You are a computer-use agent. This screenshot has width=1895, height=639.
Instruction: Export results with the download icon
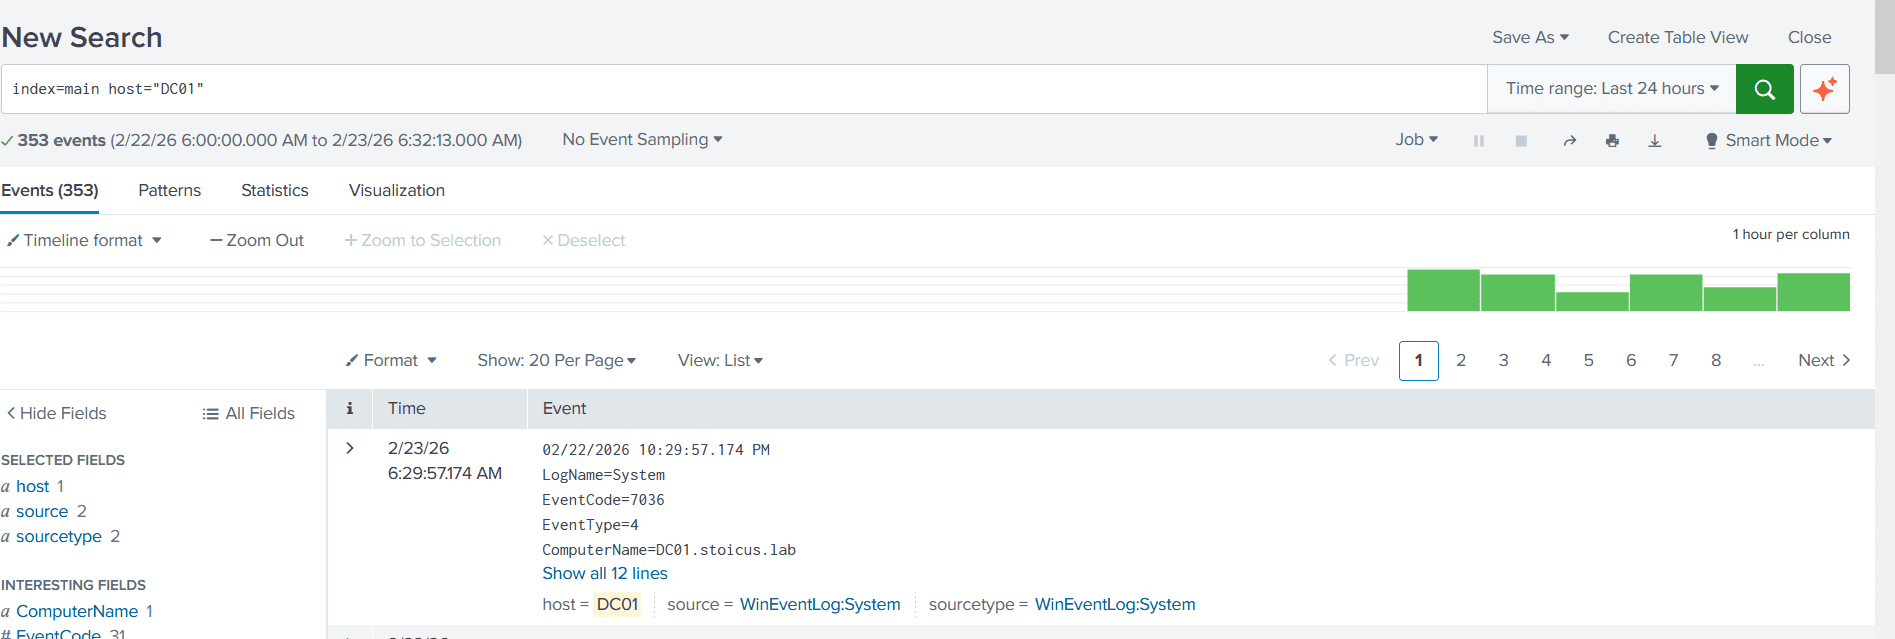[1654, 141]
